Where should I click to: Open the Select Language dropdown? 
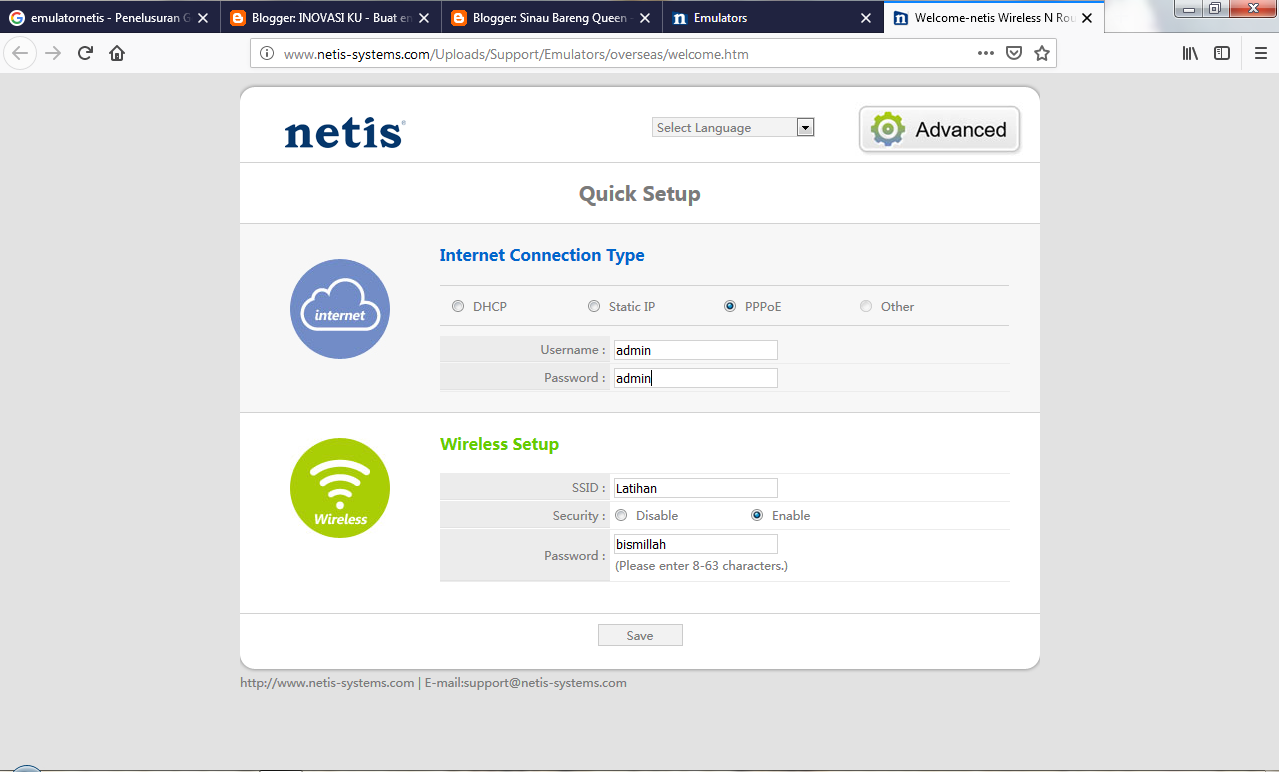(x=805, y=127)
